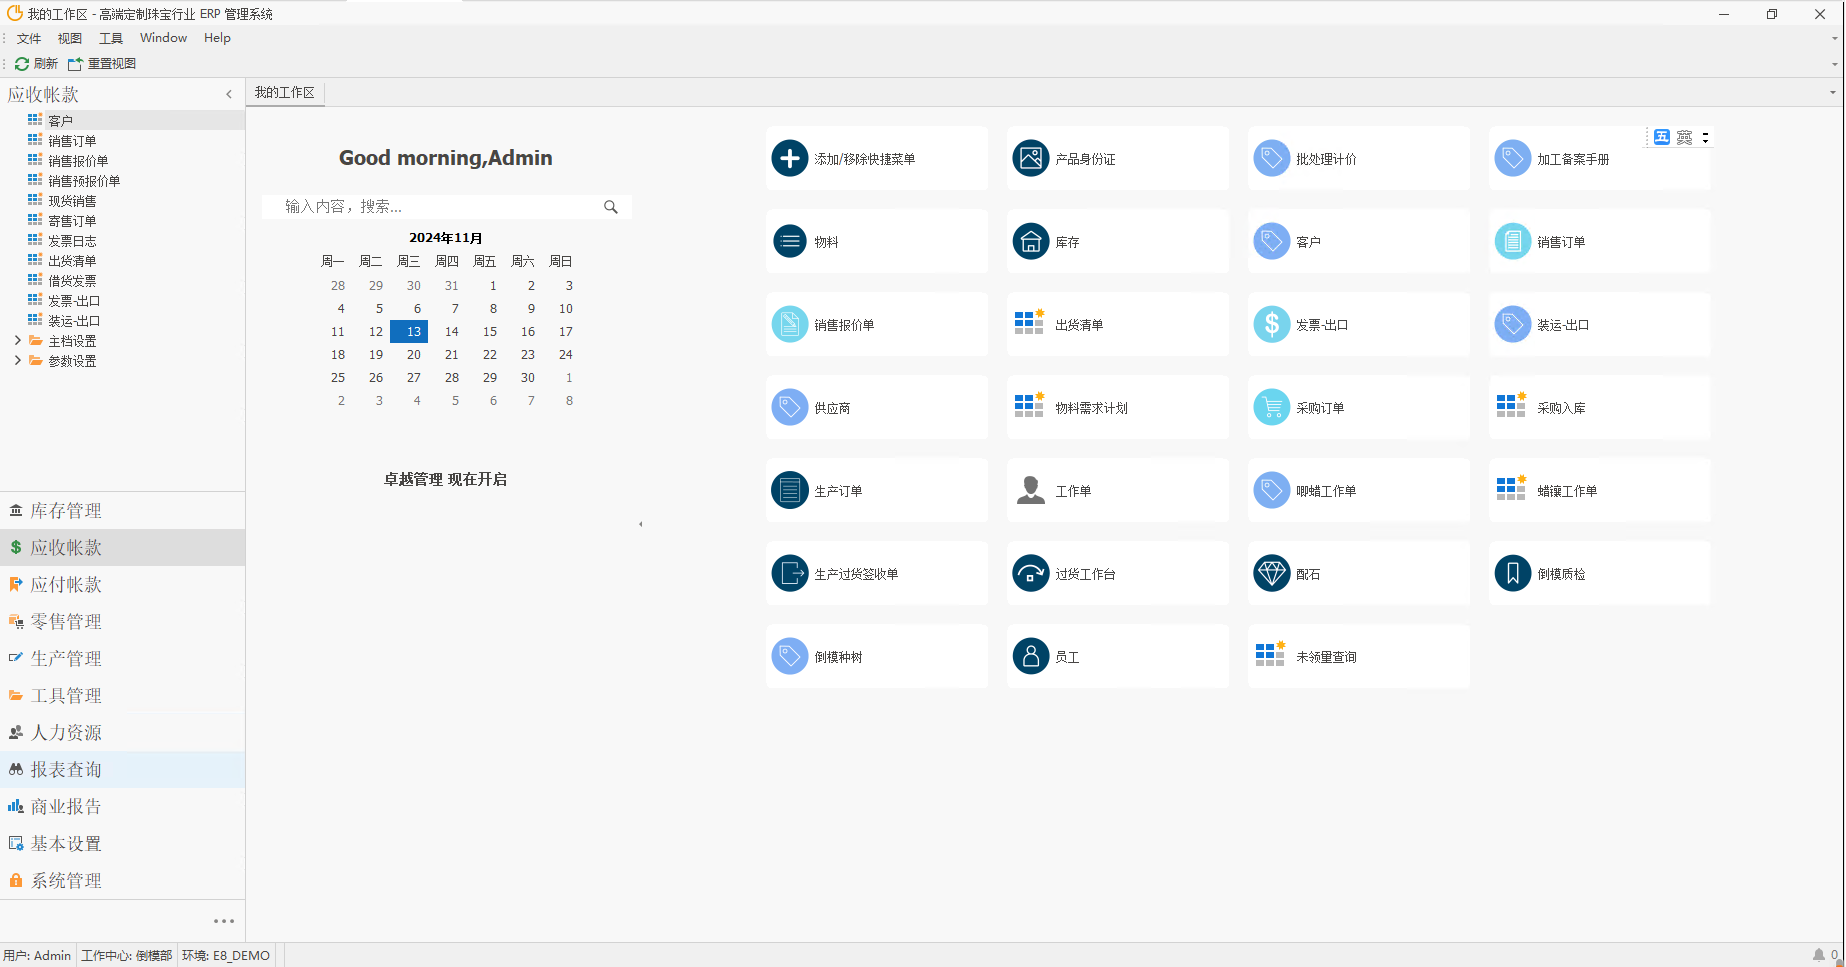Click the 刷新 refresh button
Viewport: 1846px width, 967px height.
coord(36,63)
